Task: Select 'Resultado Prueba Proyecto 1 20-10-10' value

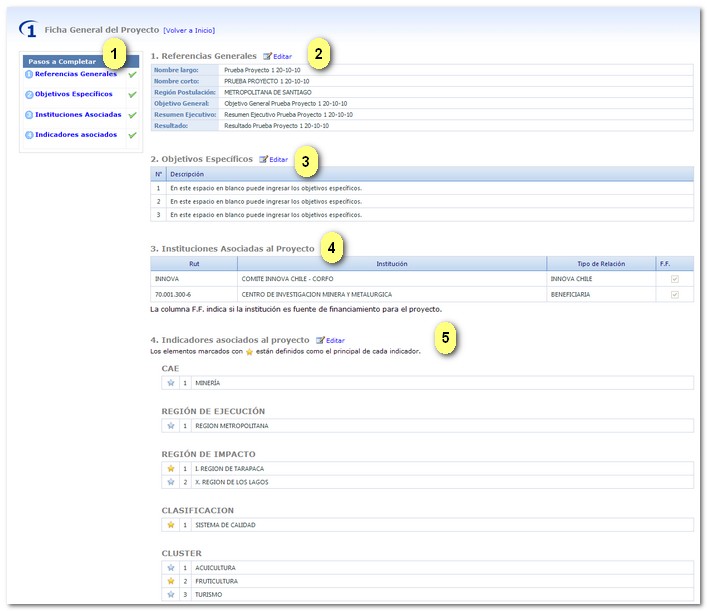Action: 276,126
